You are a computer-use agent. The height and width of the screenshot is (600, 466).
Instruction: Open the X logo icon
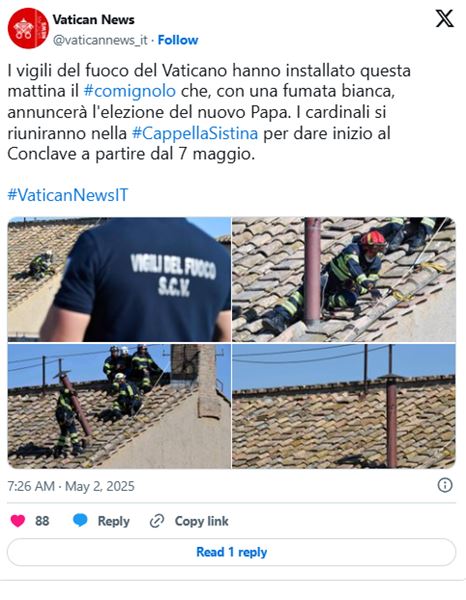445,18
